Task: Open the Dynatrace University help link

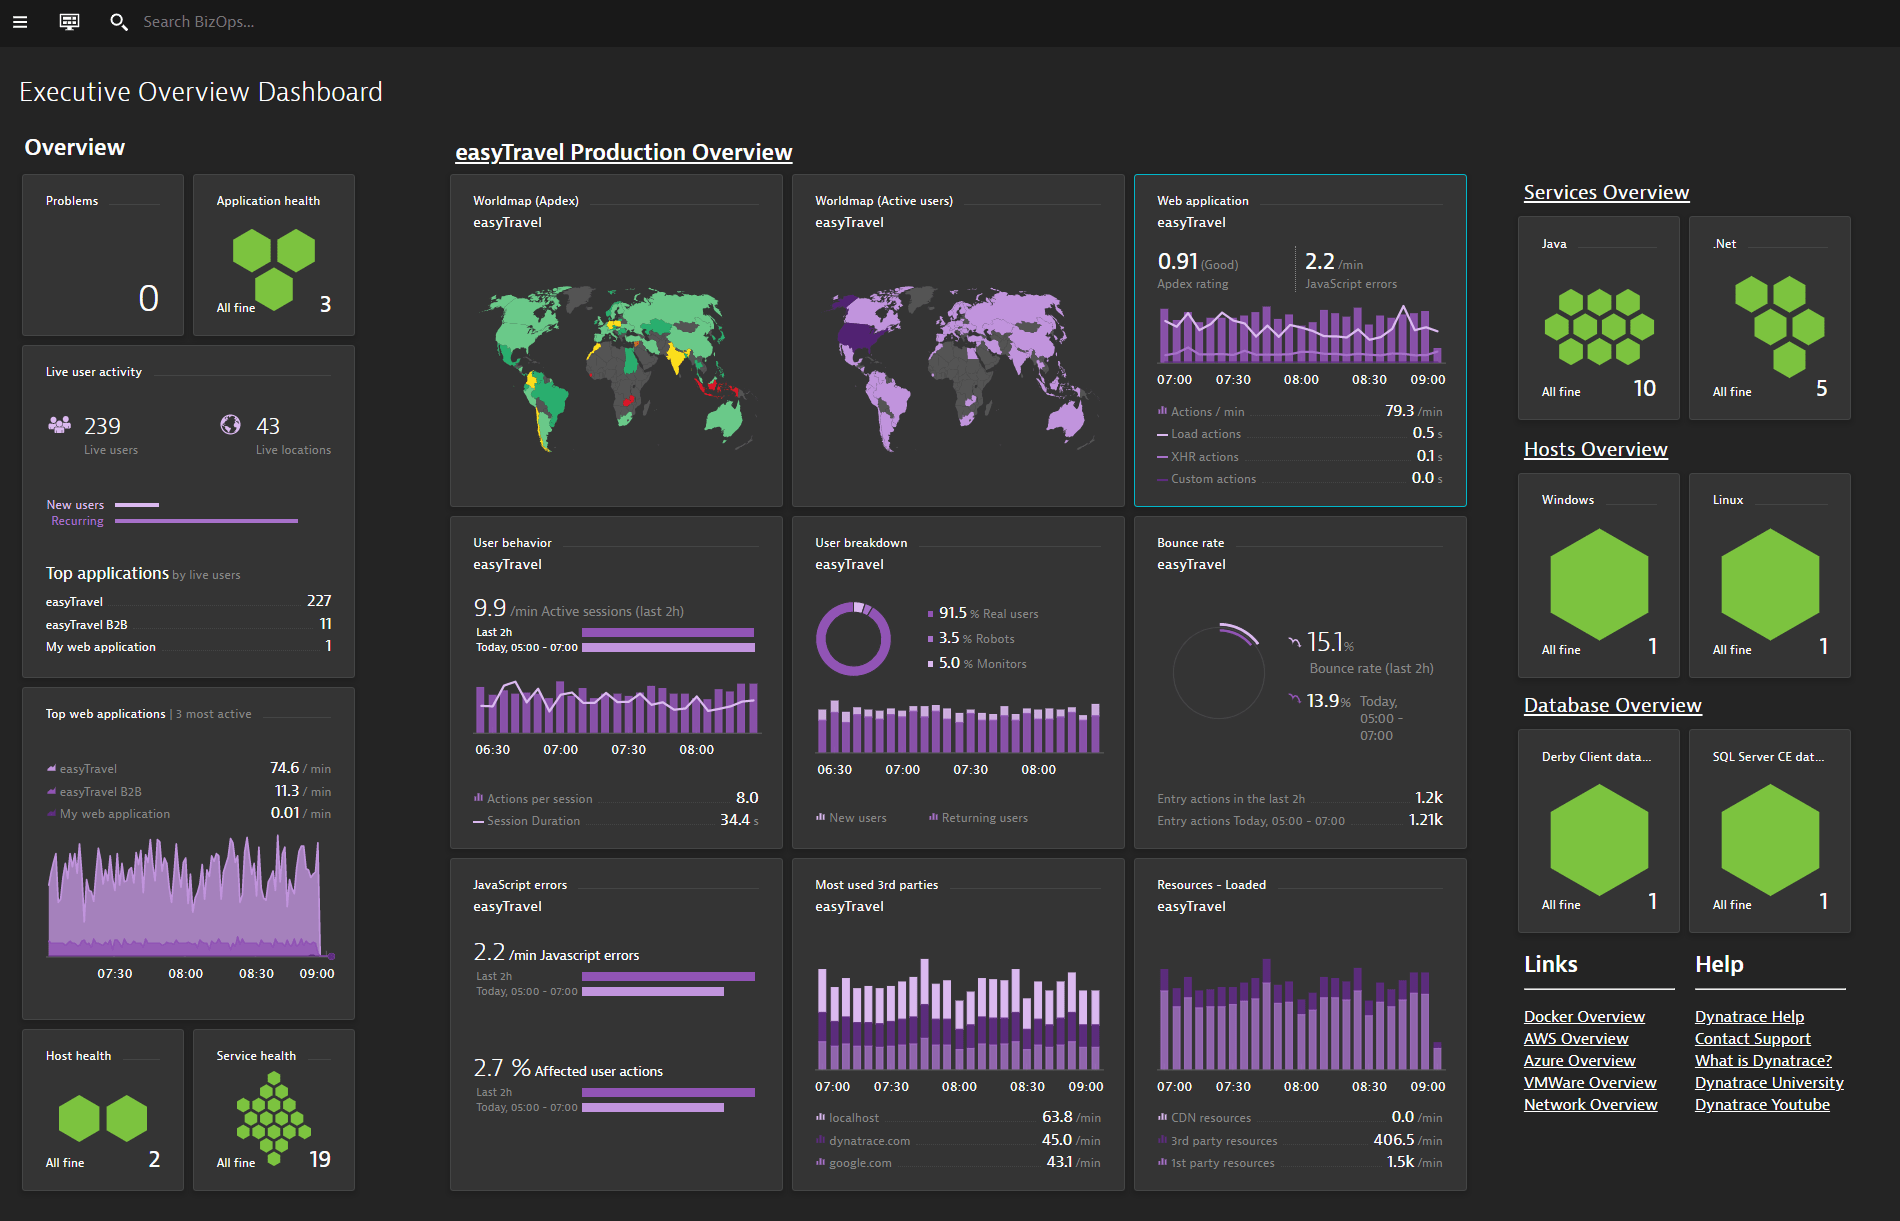Action: [x=1769, y=1082]
